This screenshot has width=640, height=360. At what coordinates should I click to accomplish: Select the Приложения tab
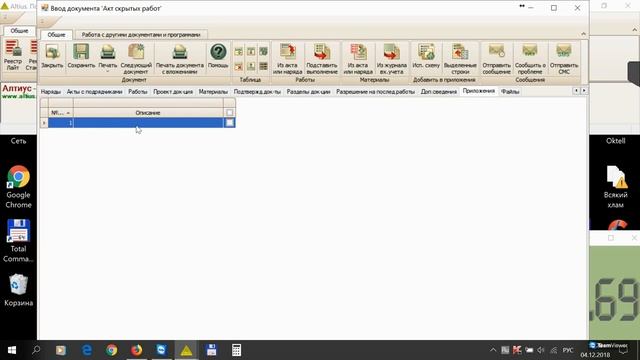[479, 91]
